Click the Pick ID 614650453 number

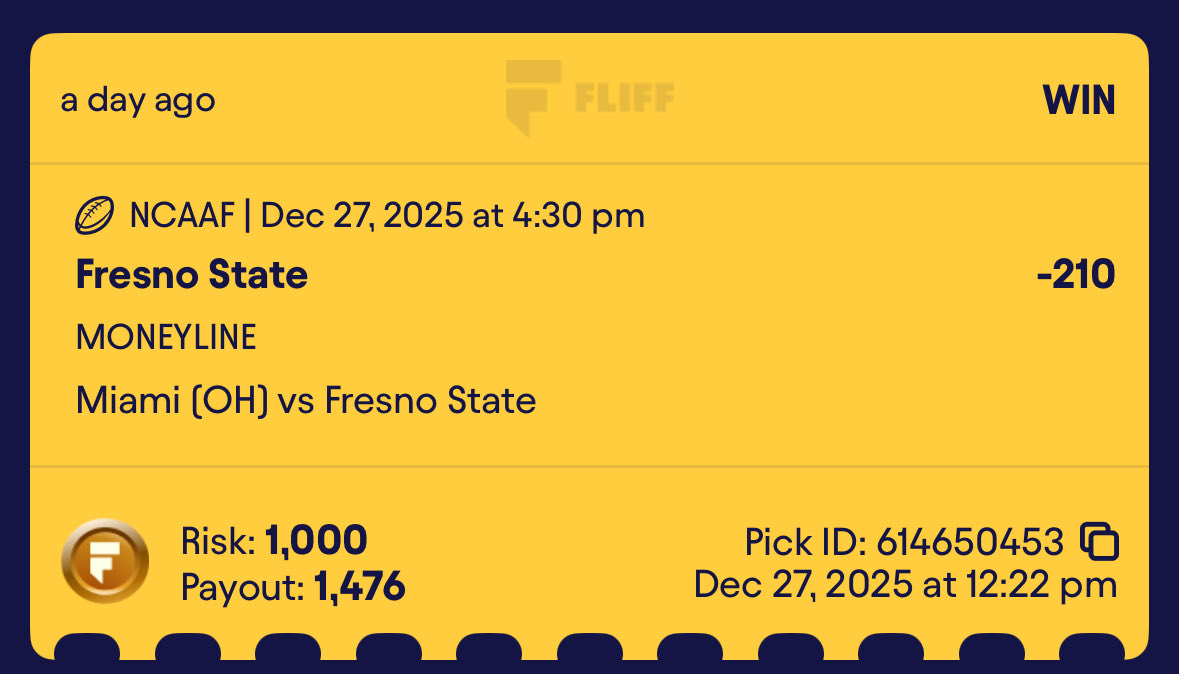pos(970,542)
